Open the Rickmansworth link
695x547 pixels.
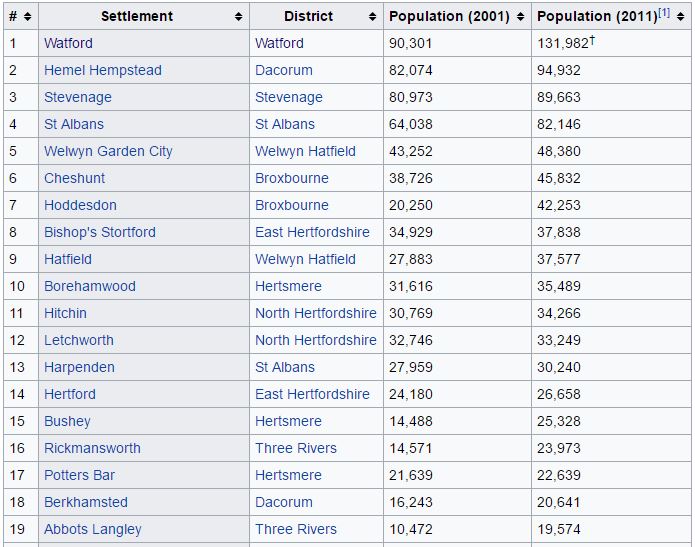[92, 448]
